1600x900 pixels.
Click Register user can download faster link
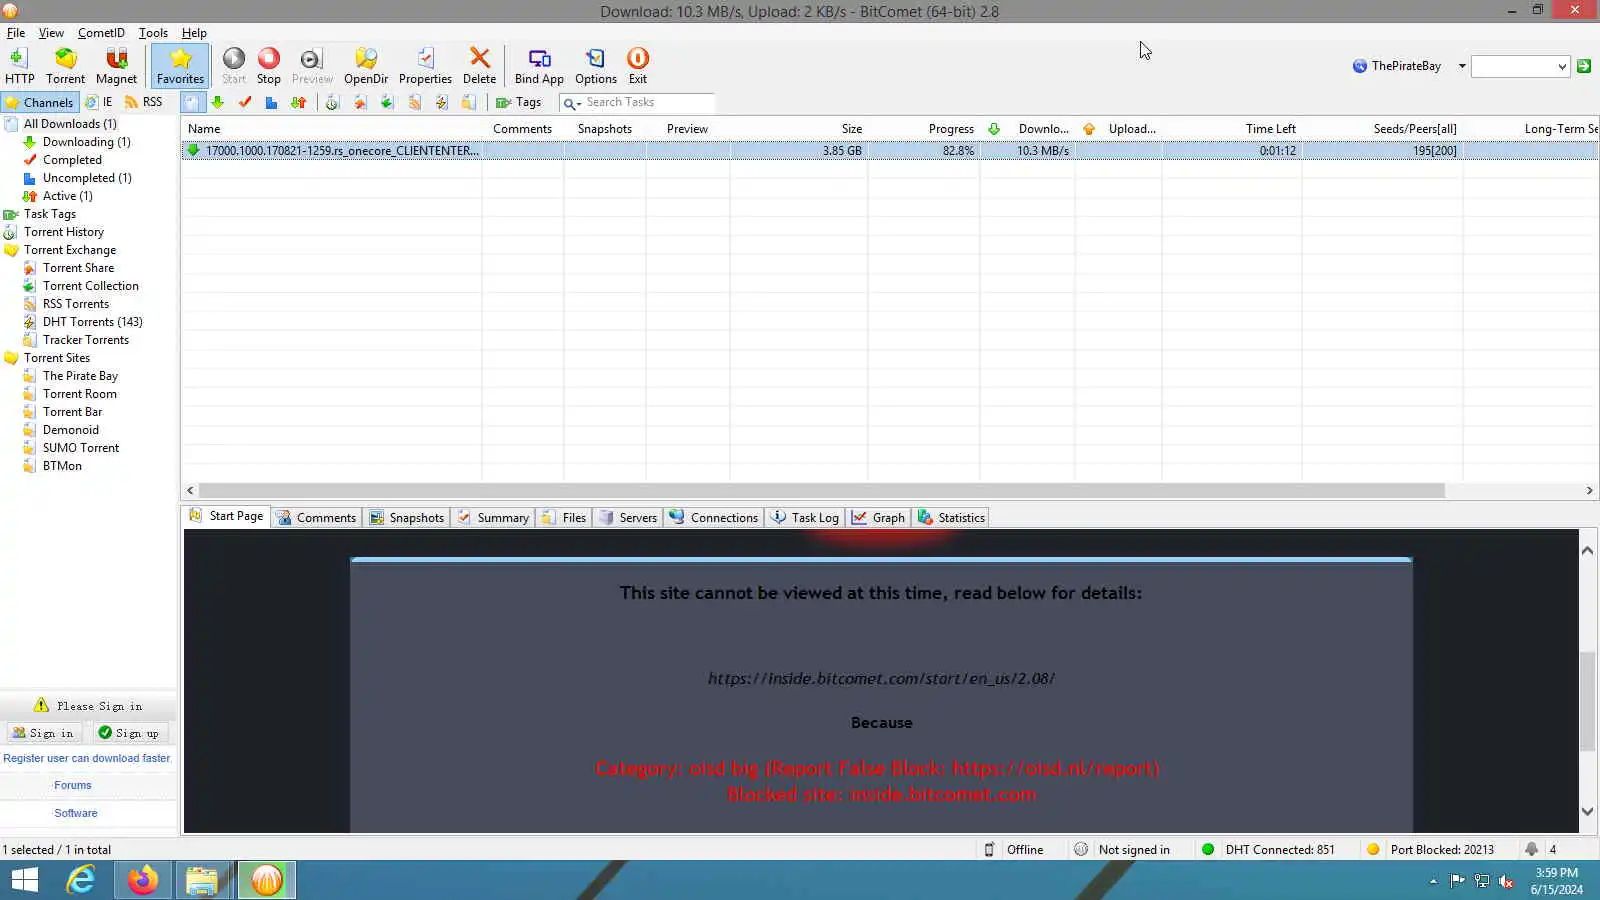tap(87, 758)
